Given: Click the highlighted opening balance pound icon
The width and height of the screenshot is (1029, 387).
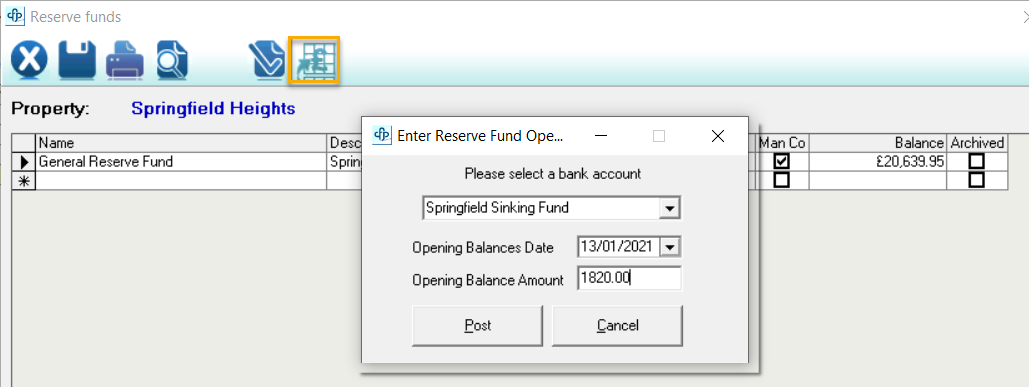Looking at the screenshot, I should tap(314, 60).
